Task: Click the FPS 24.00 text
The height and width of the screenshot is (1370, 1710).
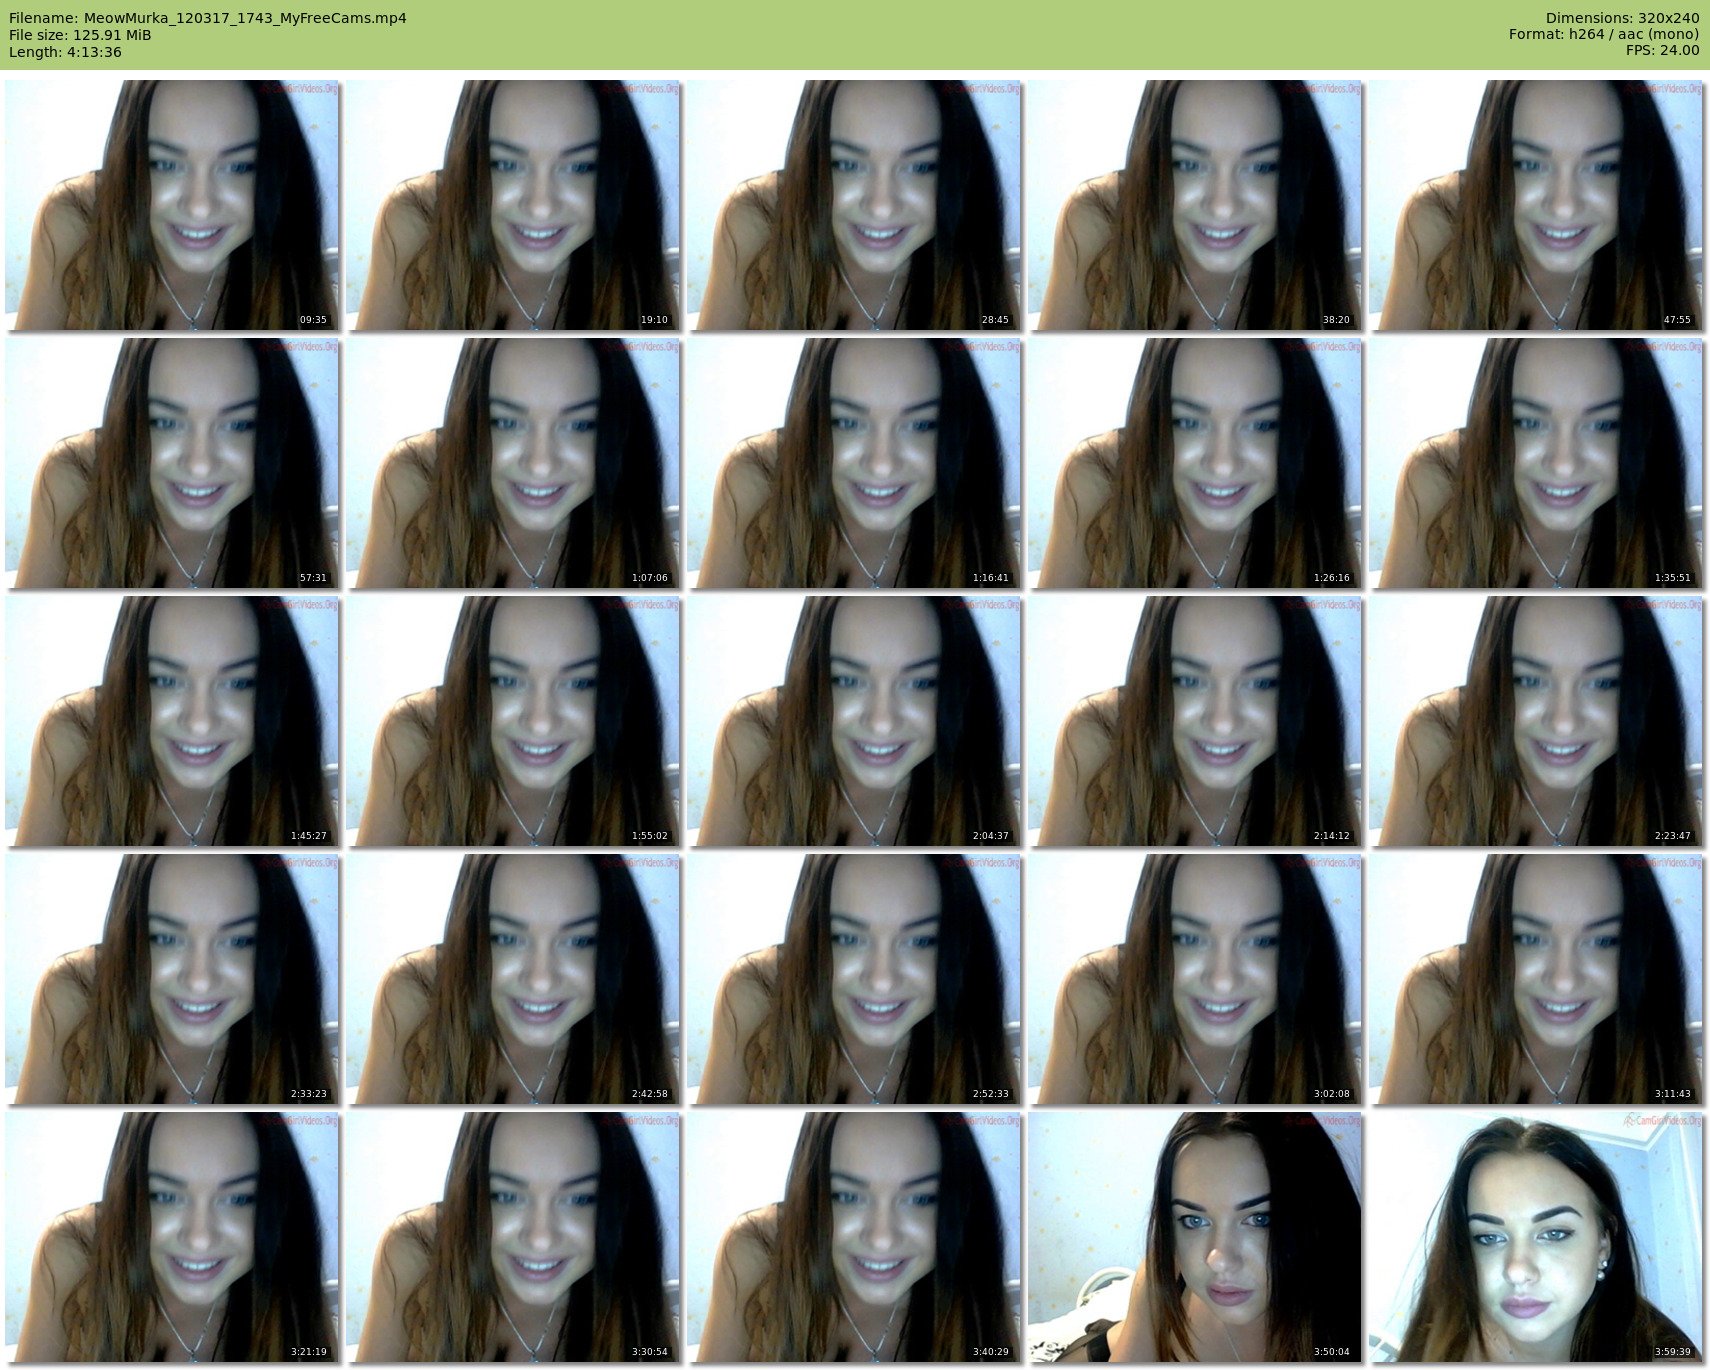Action: [1662, 50]
